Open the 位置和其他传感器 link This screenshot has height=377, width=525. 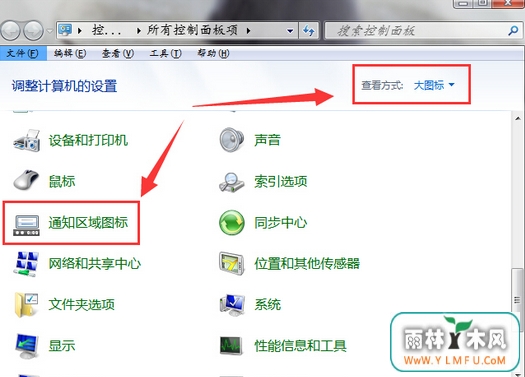(x=307, y=264)
